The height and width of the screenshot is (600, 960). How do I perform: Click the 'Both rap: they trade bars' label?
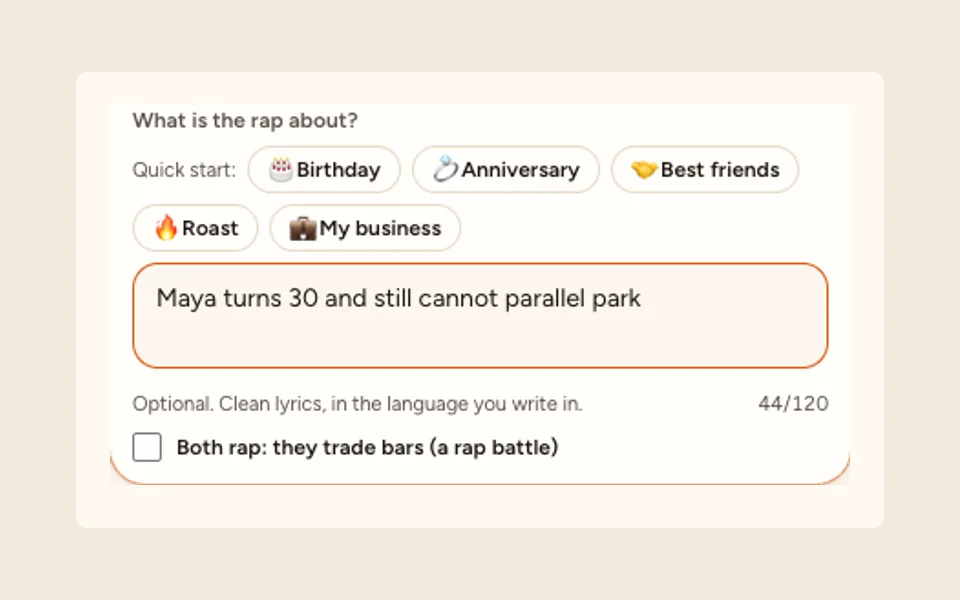point(367,448)
